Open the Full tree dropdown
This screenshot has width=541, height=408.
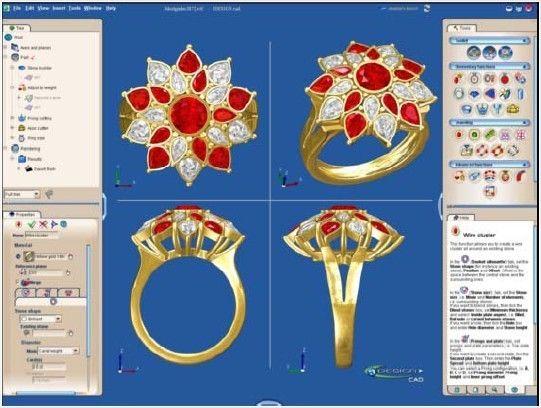point(22,195)
